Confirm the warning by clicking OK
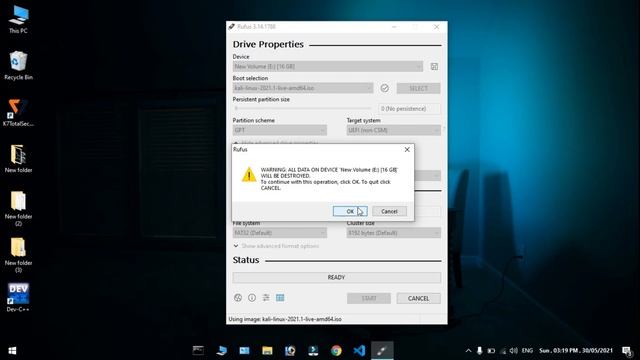Viewport: 640px width, 360px height. 350,211
